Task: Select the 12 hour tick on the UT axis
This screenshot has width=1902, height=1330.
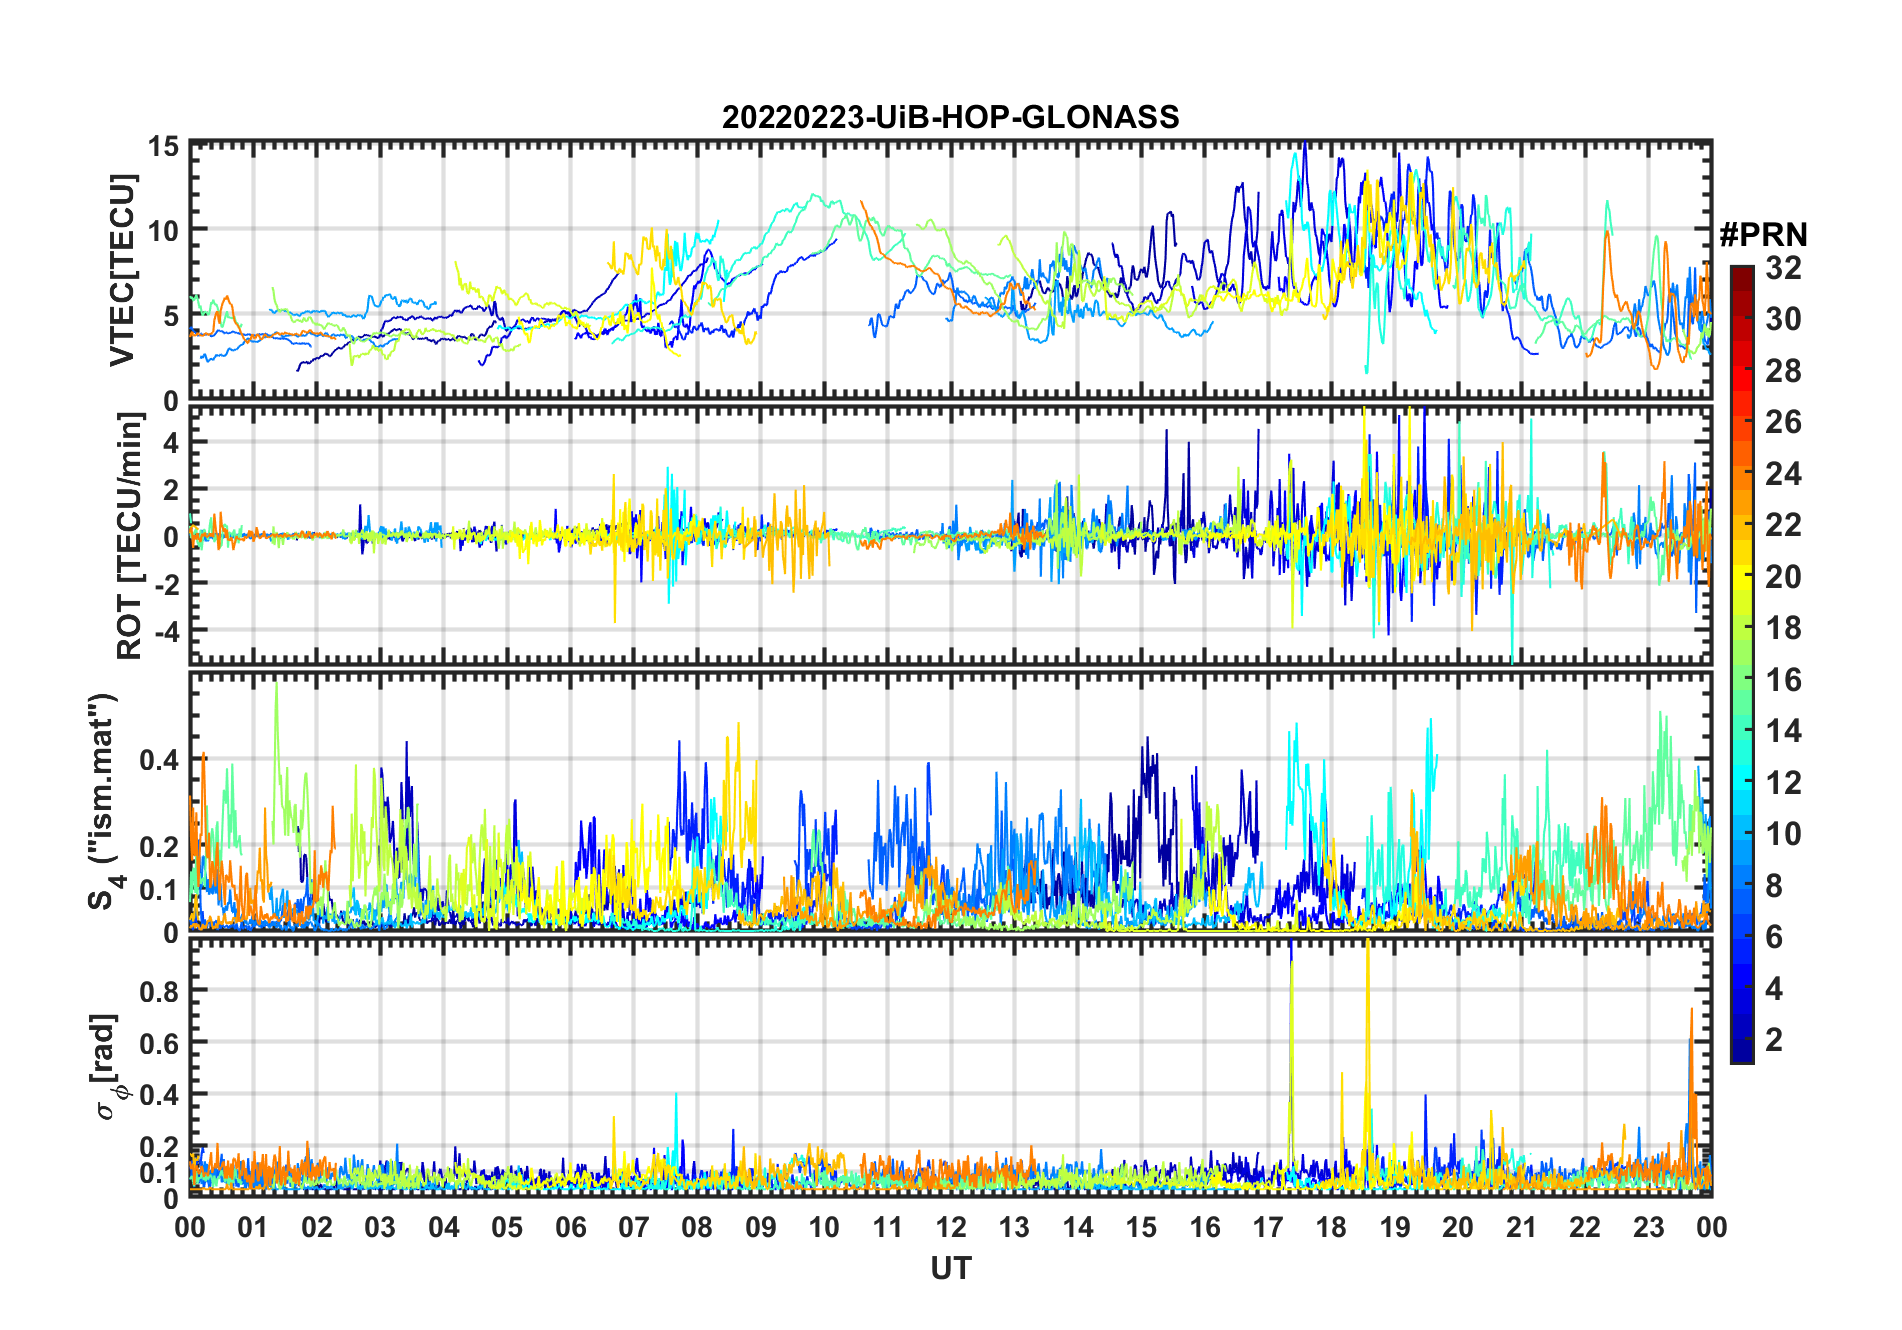Action: 951,1227
